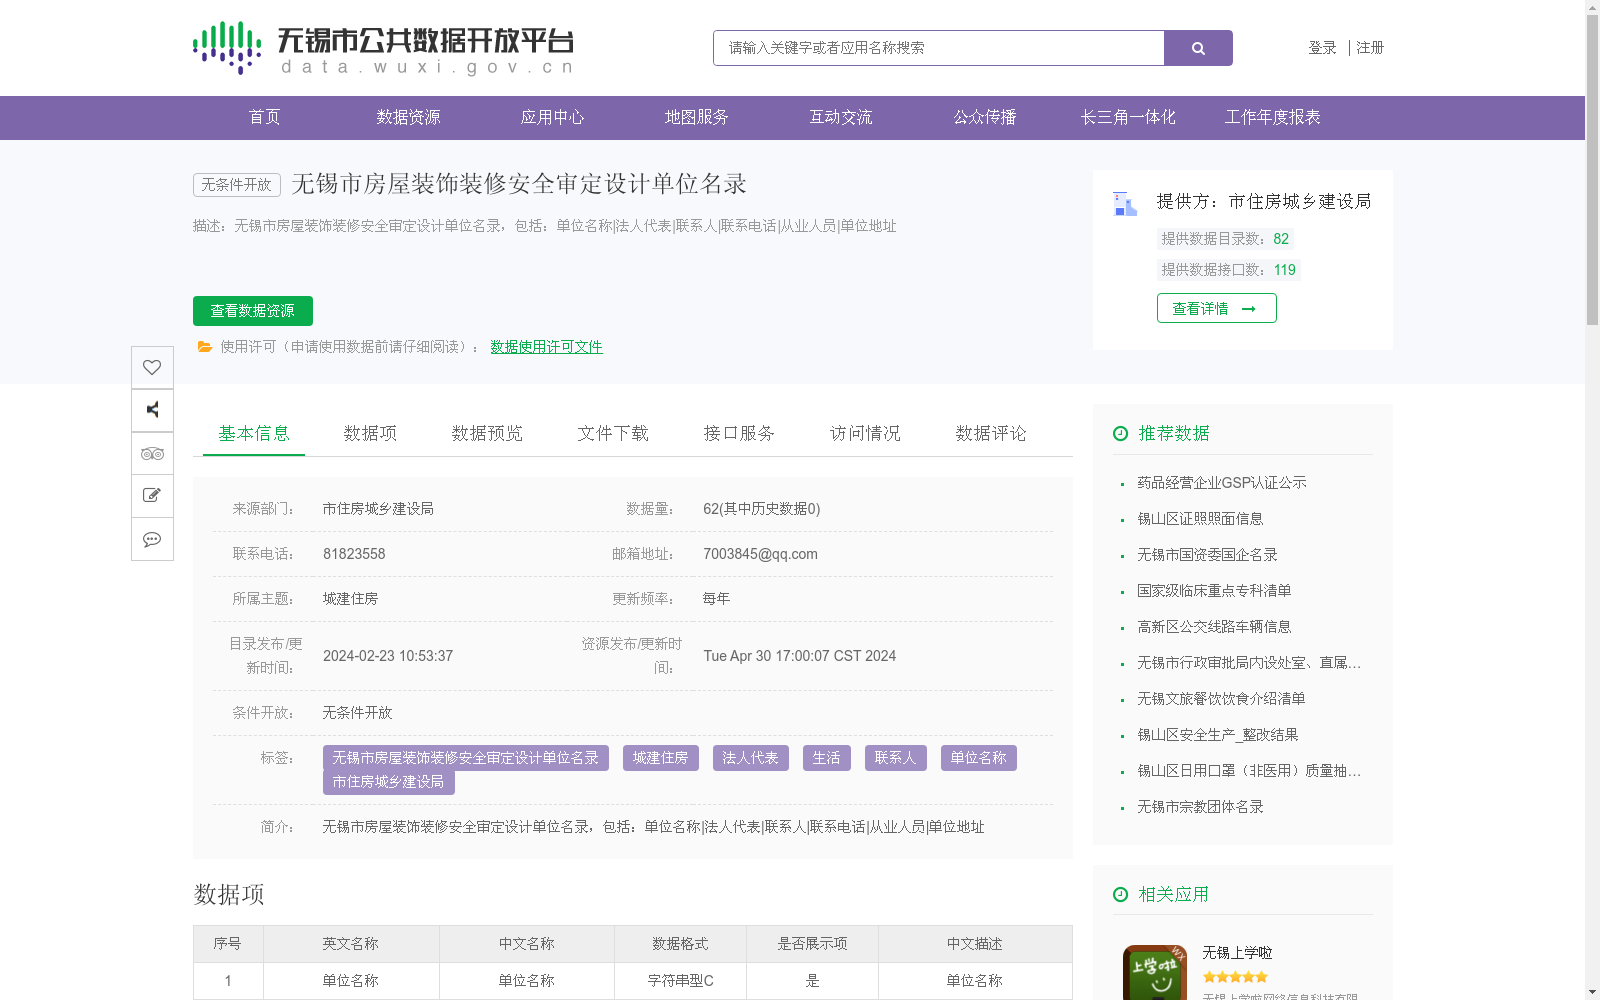This screenshot has width=1600, height=1000.
Task: Click the 无锡上学啦 app title
Action: coord(1237,953)
